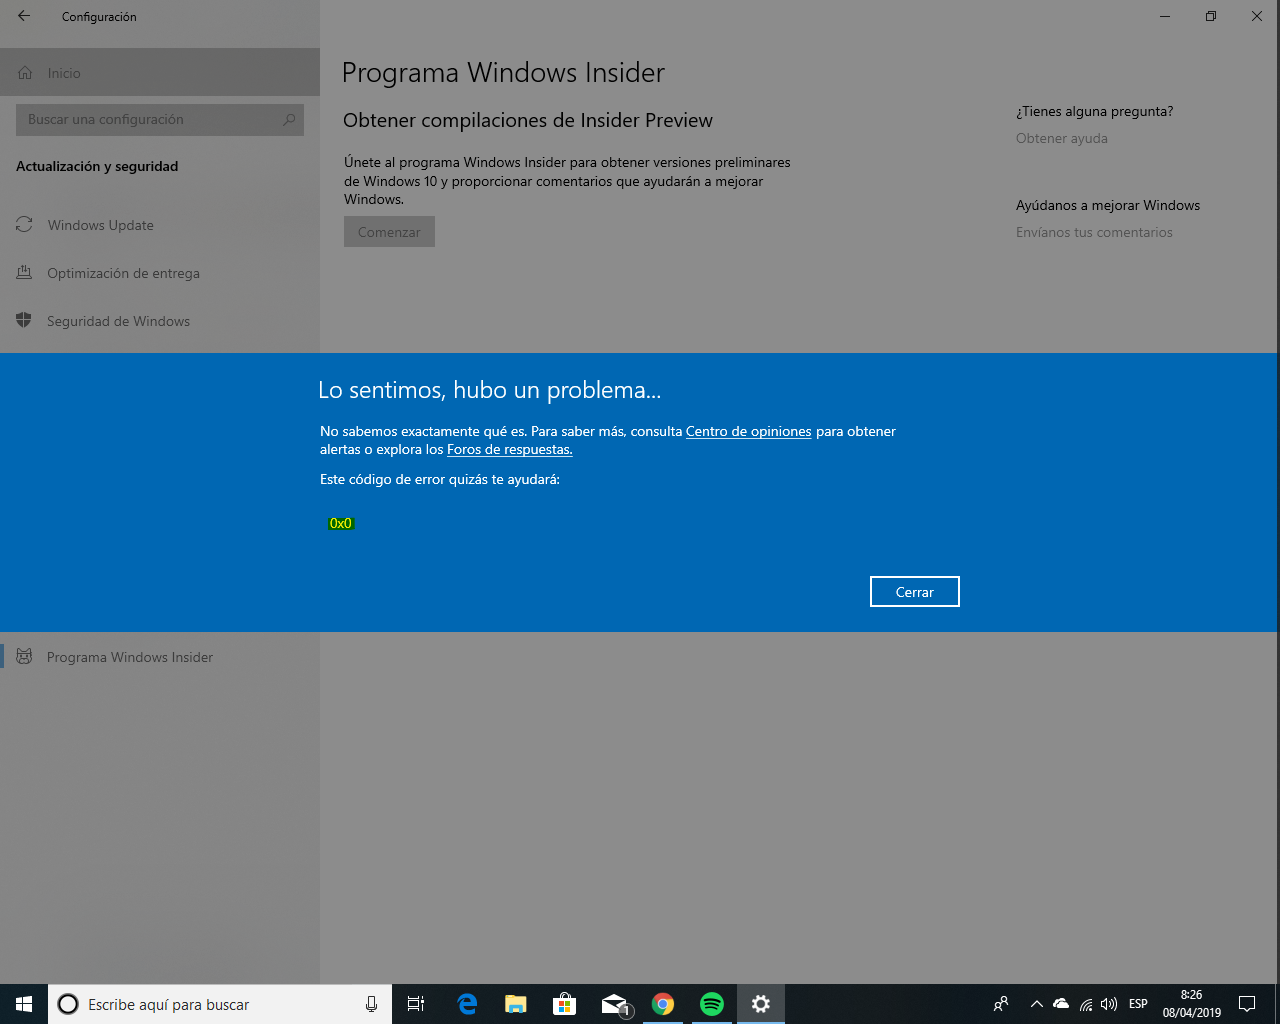
Task: Click Envíanos tus comentarios link
Action: pyautogui.click(x=1094, y=232)
